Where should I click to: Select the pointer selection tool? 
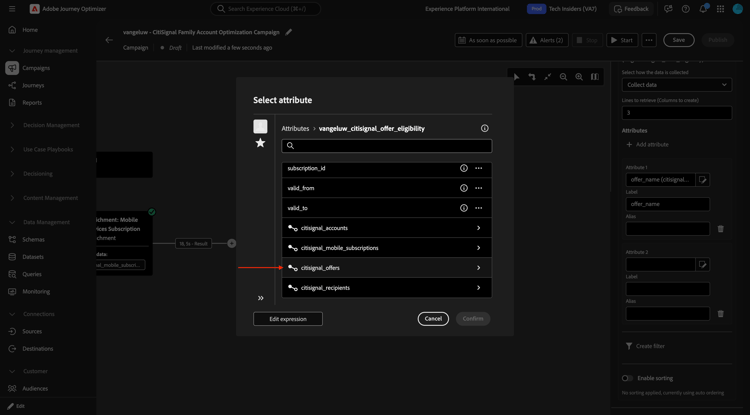pyautogui.click(x=517, y=76)
